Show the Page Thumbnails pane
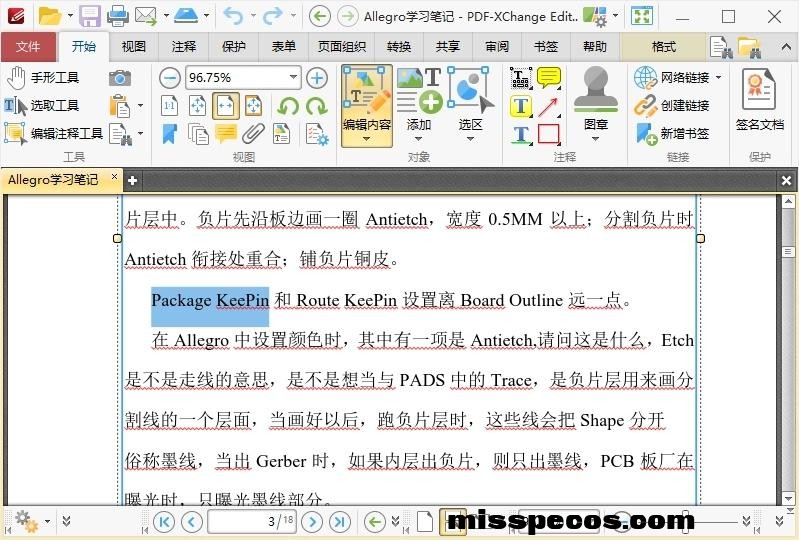The height and width of the screenshot is (540, 799). [x=198, y=134]
